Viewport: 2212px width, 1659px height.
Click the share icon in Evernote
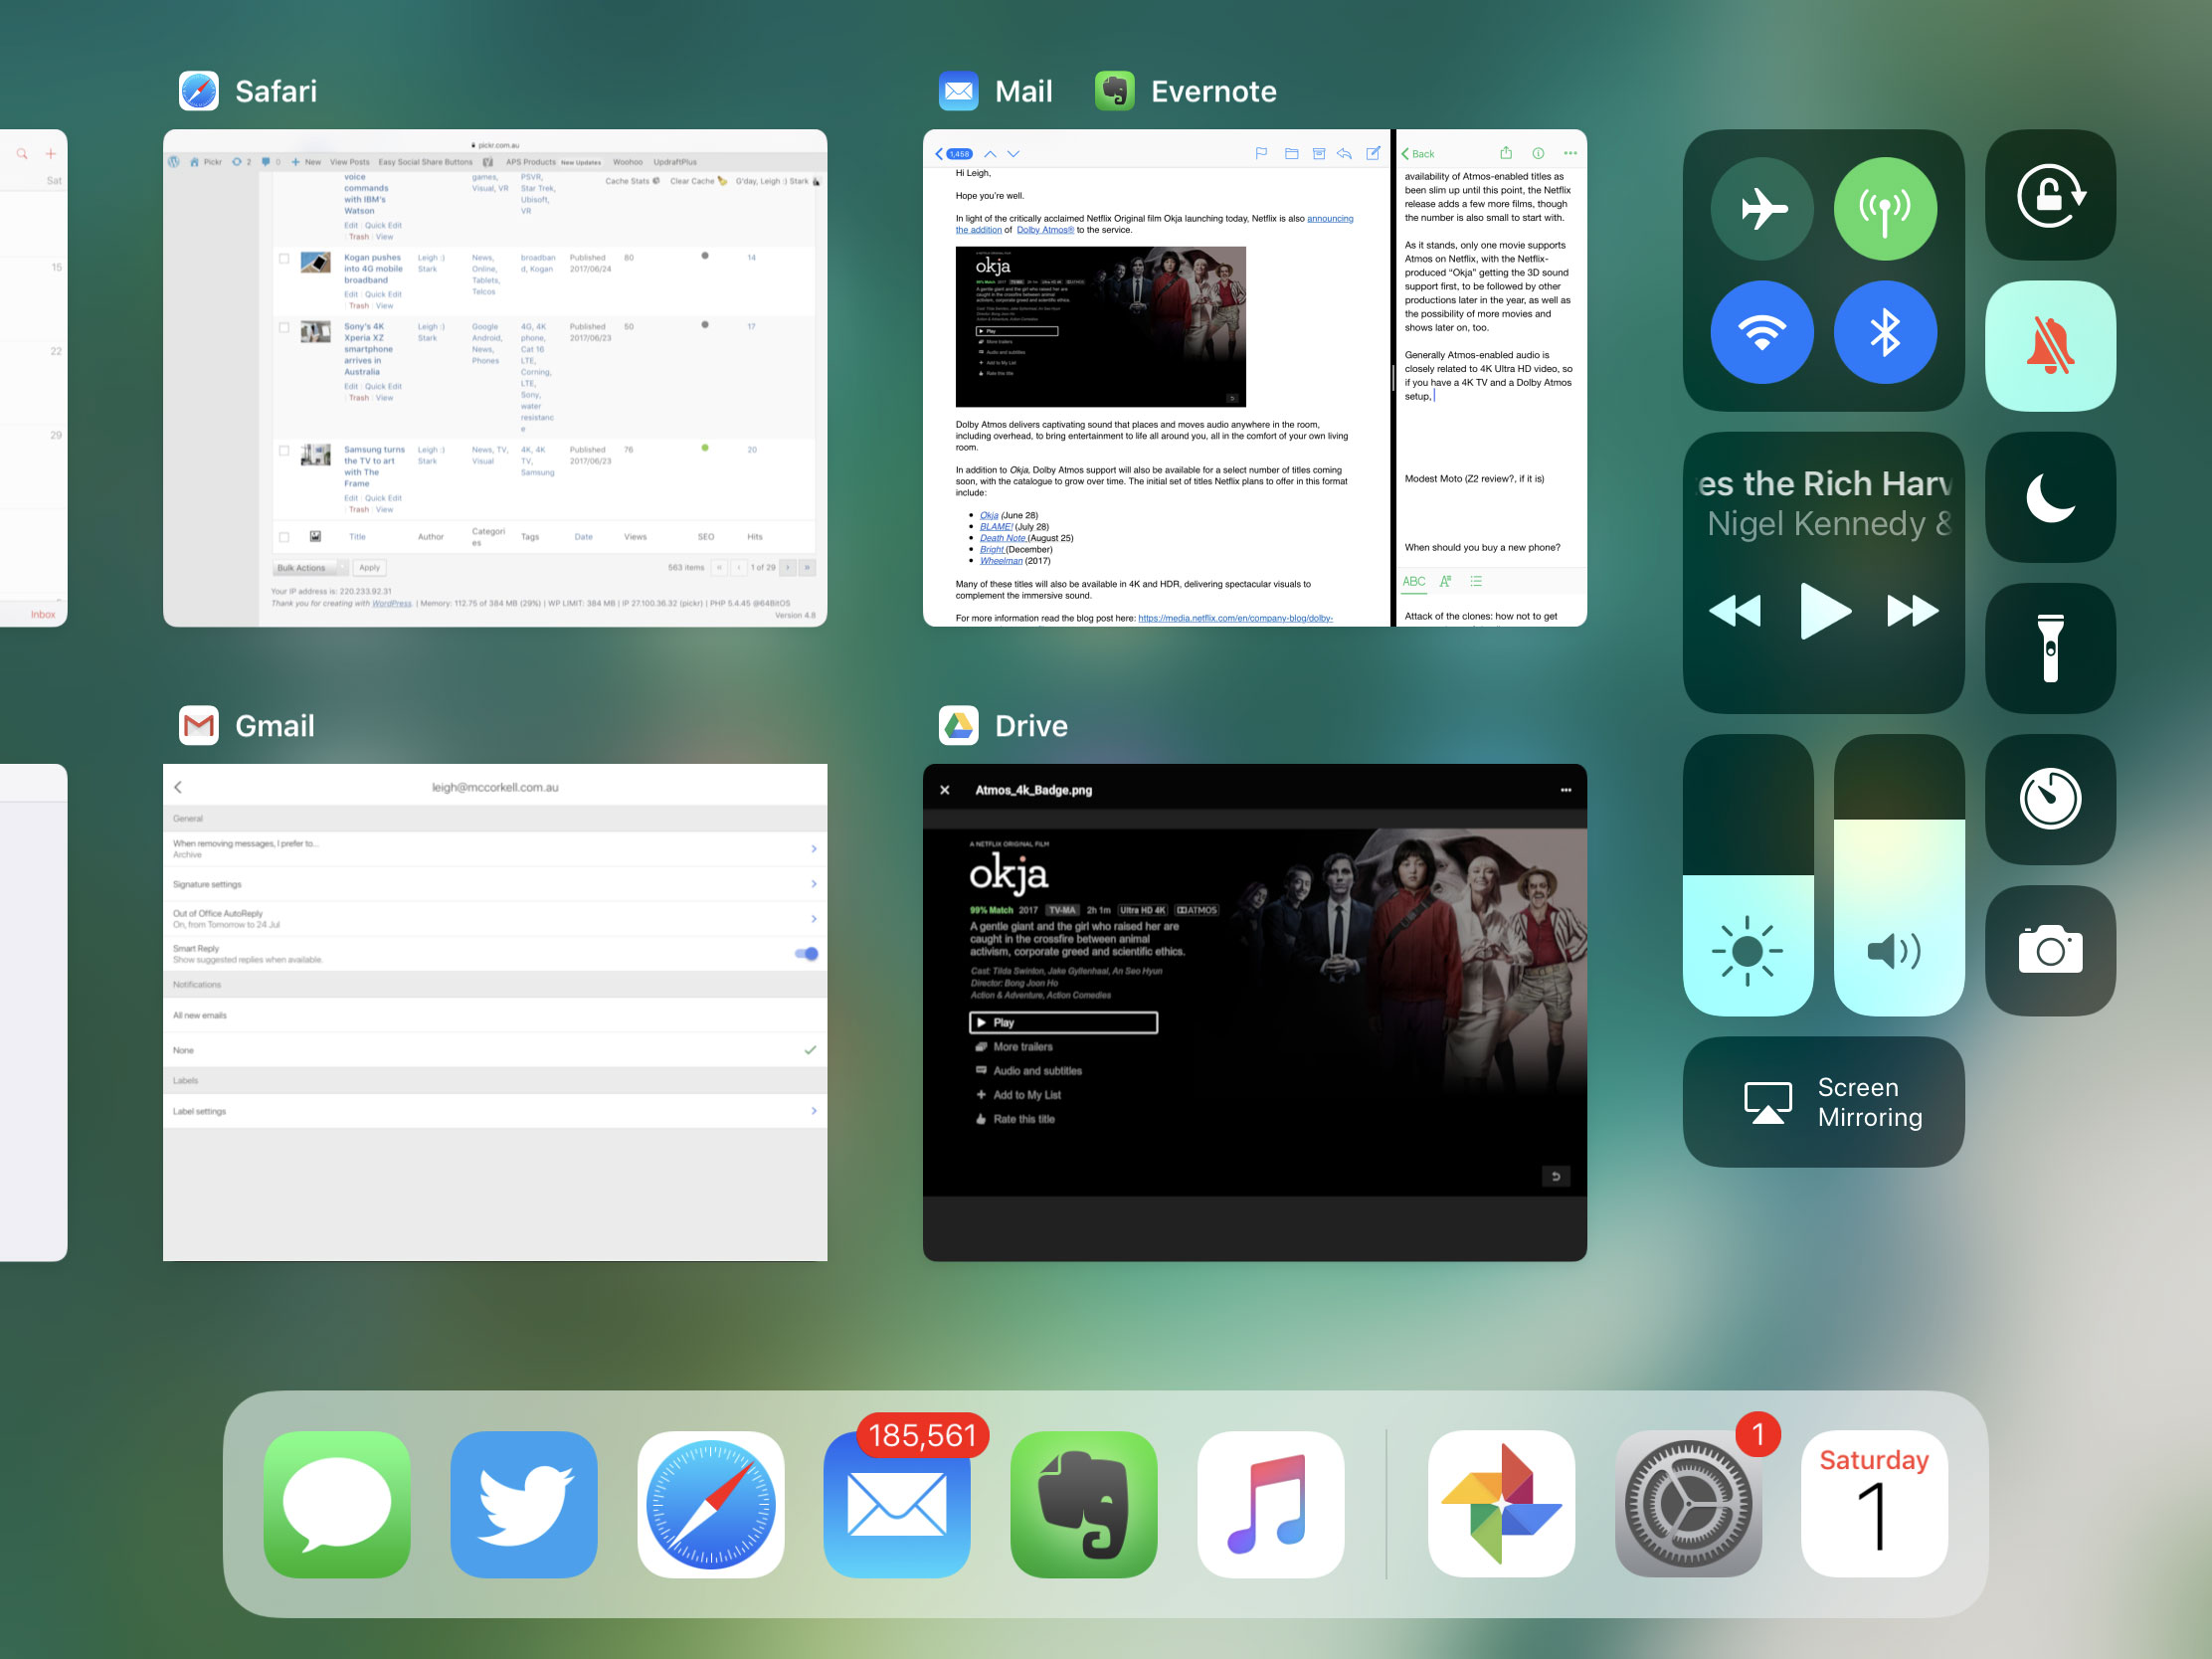point(1506,153)
